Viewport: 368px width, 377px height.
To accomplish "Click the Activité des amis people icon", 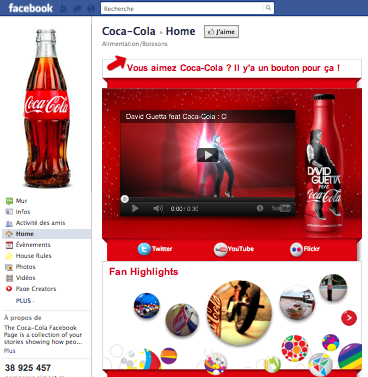I will pyautogui.click(x=9, y=223).
